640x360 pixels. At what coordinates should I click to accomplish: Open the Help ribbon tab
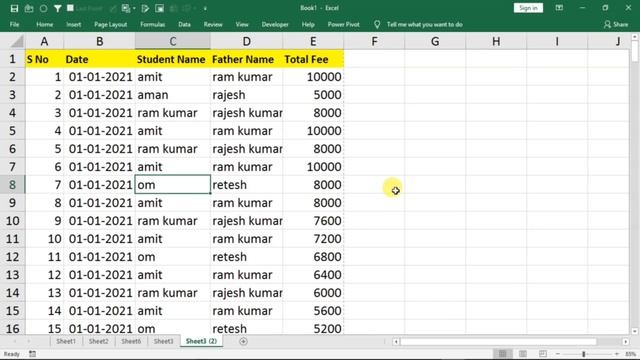308,24
